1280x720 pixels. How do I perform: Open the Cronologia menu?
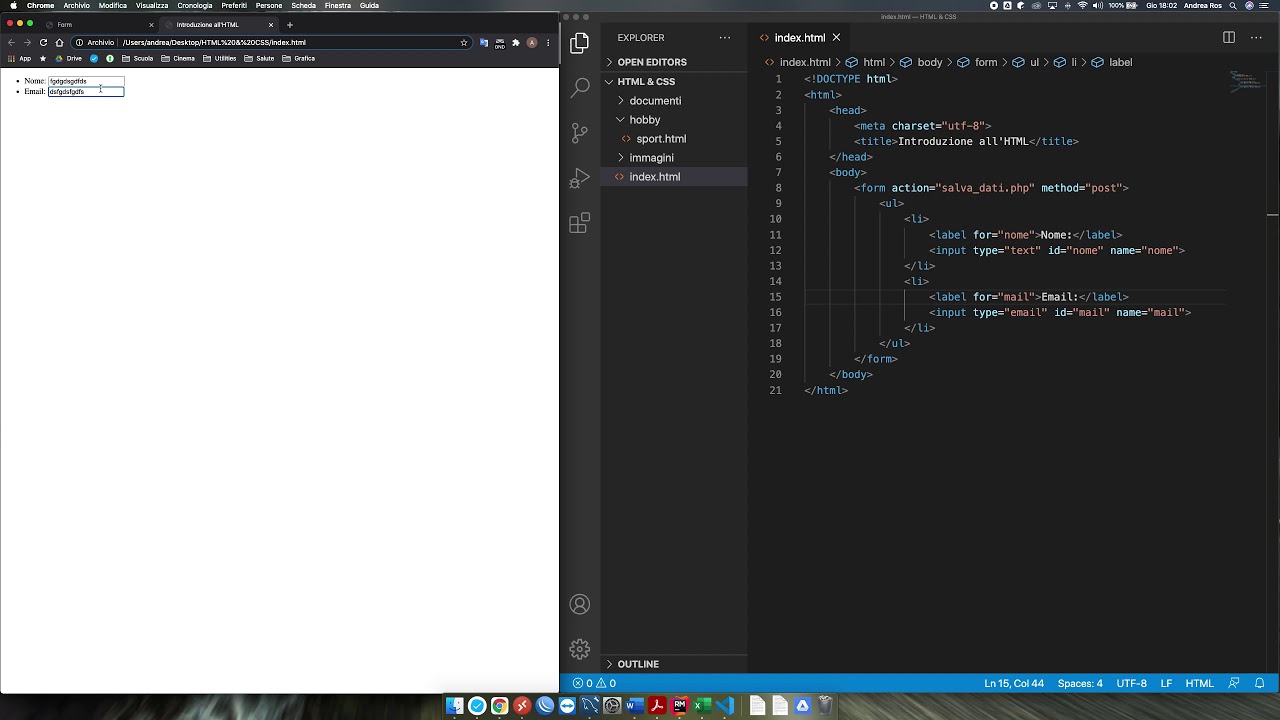pyautogui.click(x=195, y=5)
